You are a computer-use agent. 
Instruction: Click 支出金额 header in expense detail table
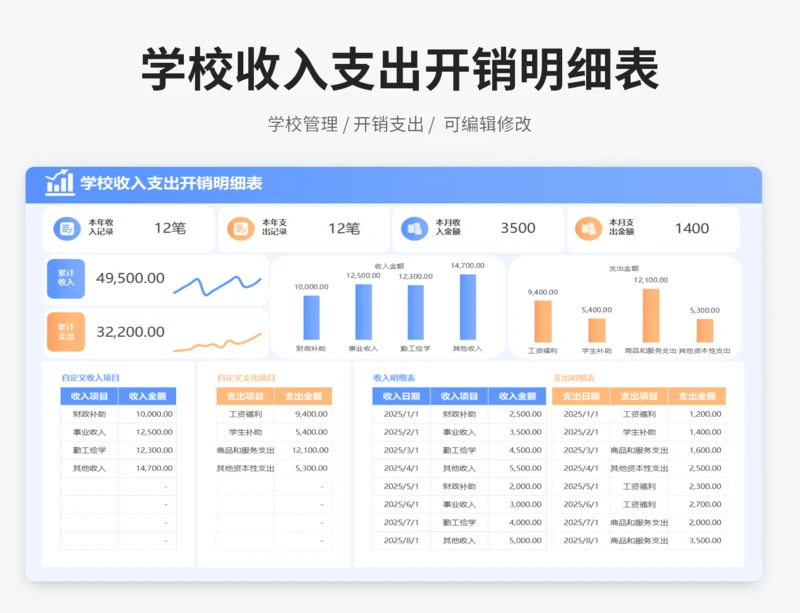[697, 396]
